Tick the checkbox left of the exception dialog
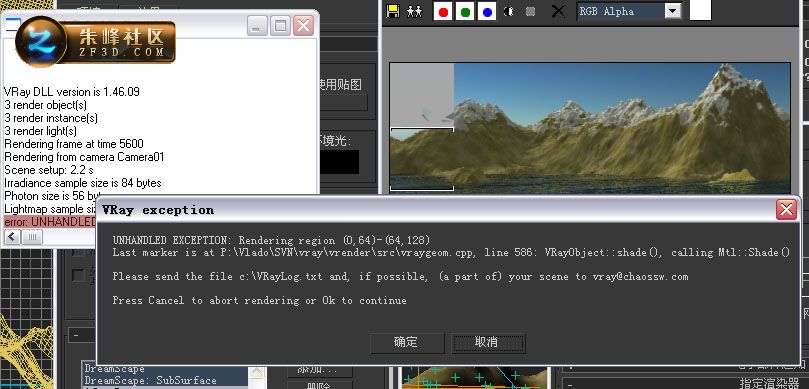This screenshot has width=809, height=389. click(x=78, y=275)
